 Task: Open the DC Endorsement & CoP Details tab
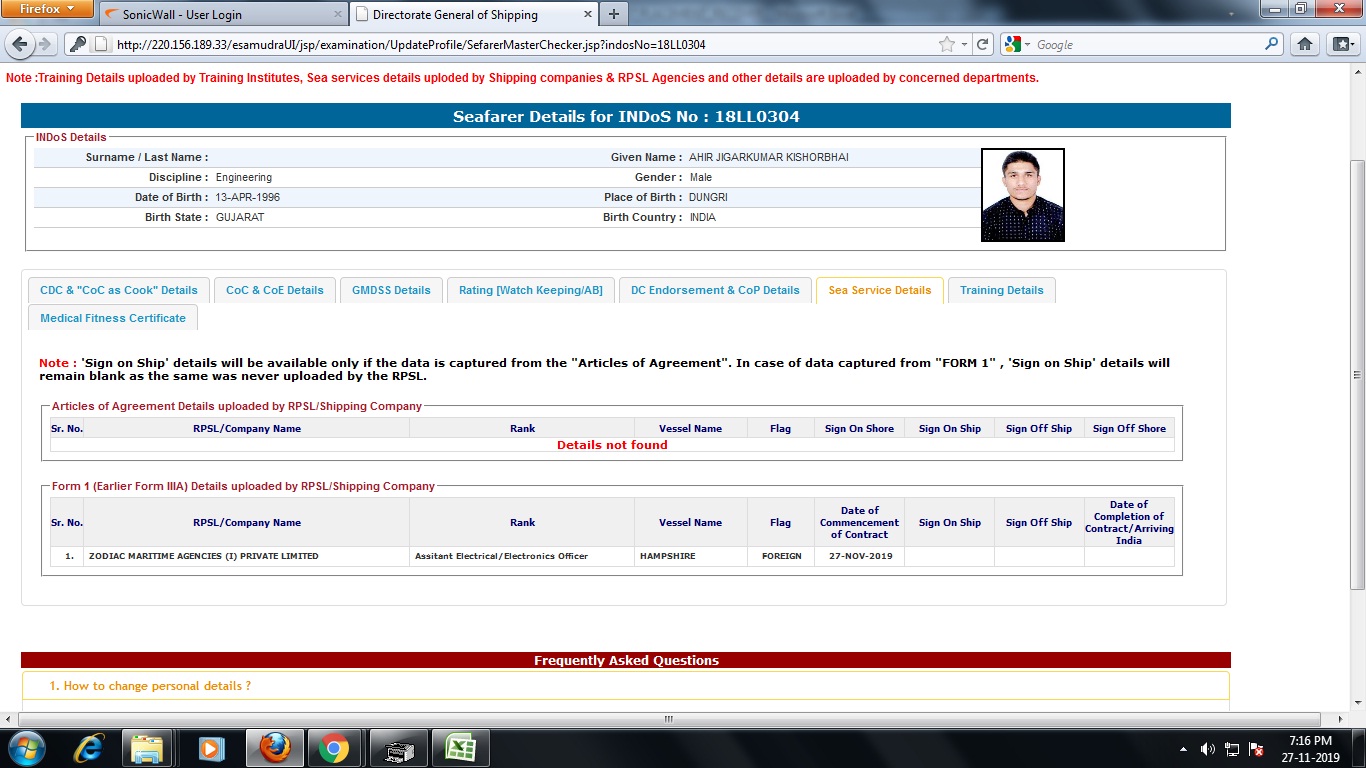point(715,290)
